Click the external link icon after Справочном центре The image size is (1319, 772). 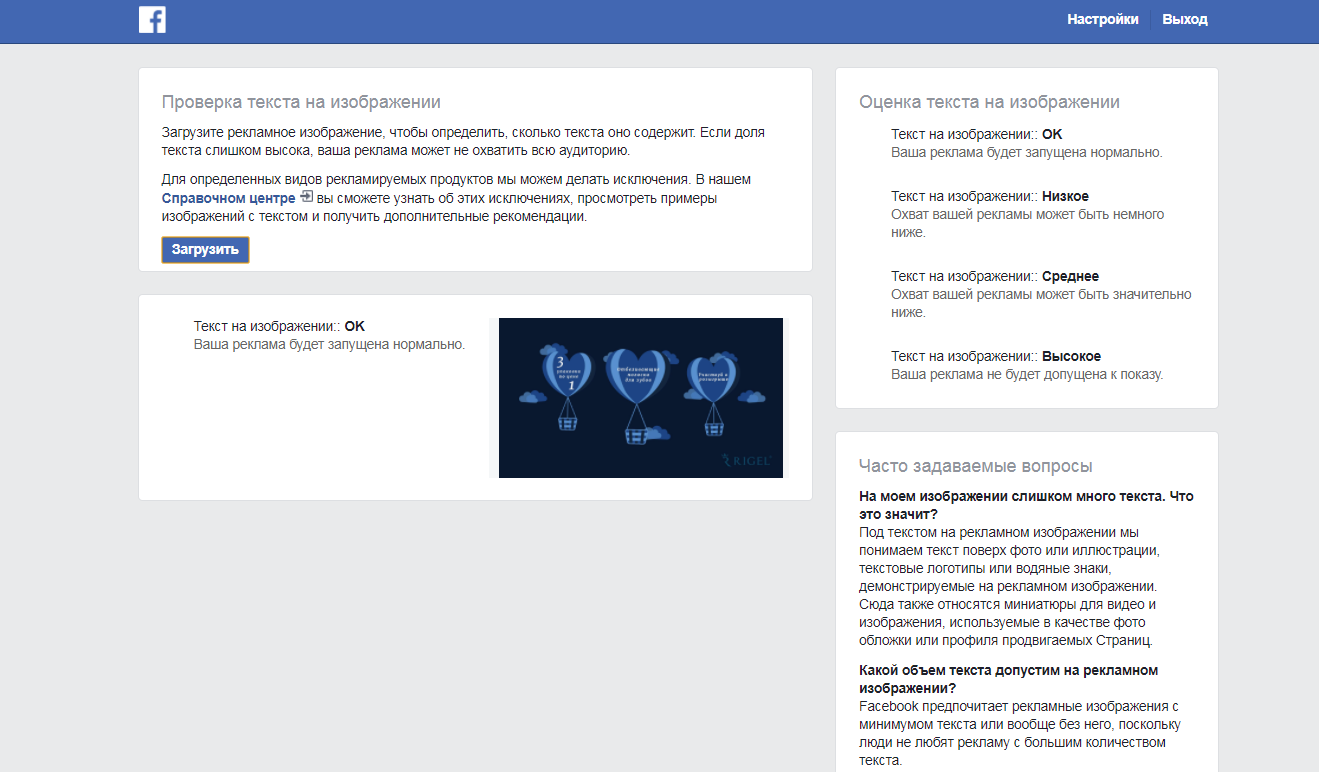coord(307,197)
